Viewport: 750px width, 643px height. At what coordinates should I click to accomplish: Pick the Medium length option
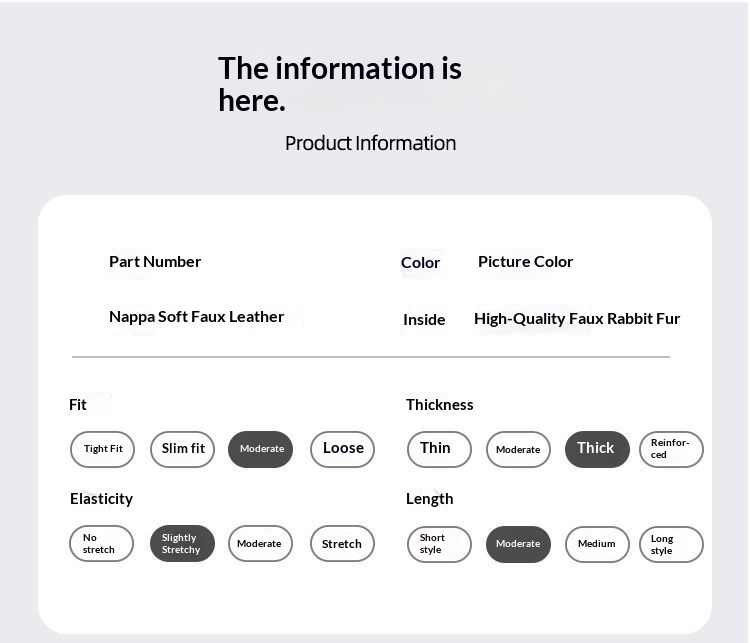(597, 544)
